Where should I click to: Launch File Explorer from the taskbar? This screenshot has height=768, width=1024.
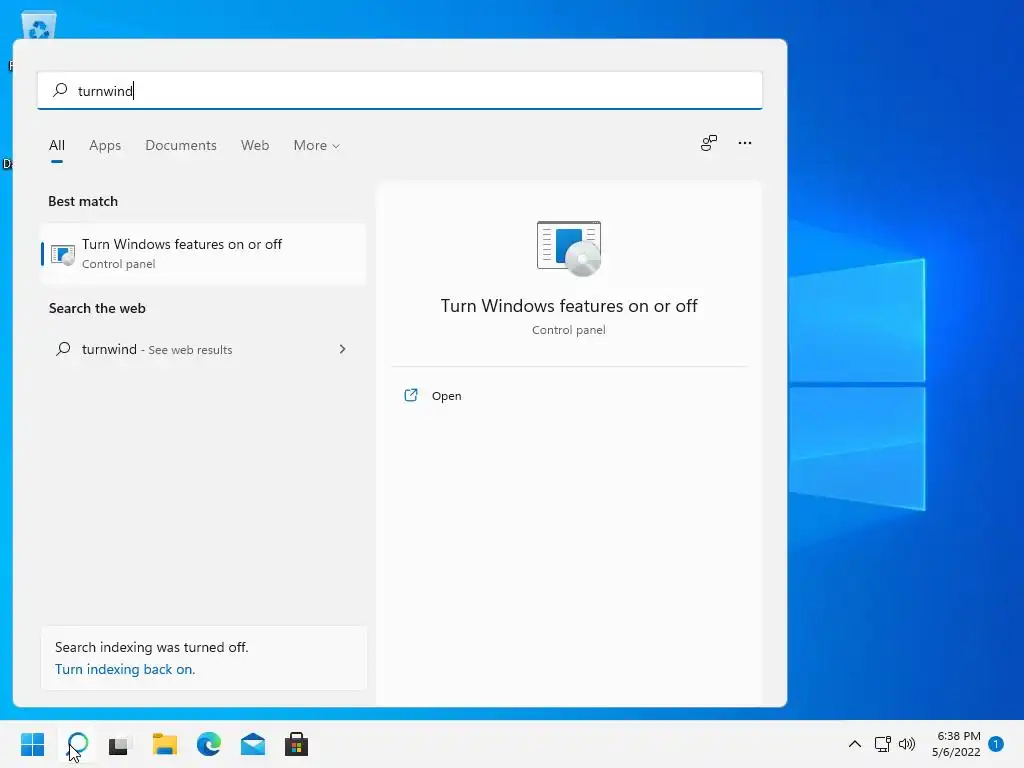click(165, 744)
